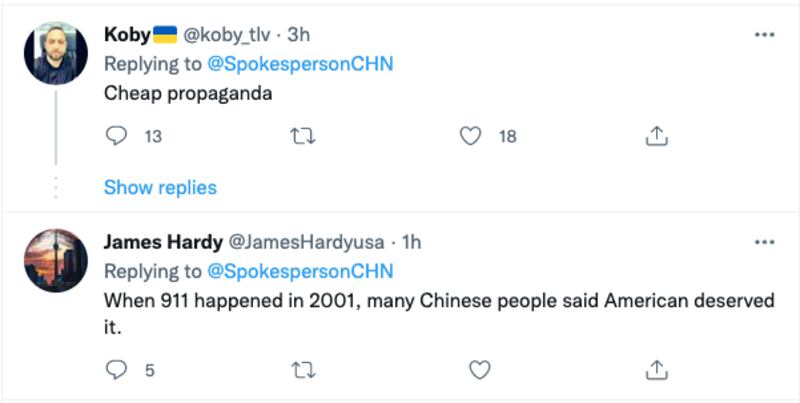Image resolution: width=800 pixels, height=403 pixels.
Task: Open the more options menu on Koby's tweet
Action: point(764,34)
